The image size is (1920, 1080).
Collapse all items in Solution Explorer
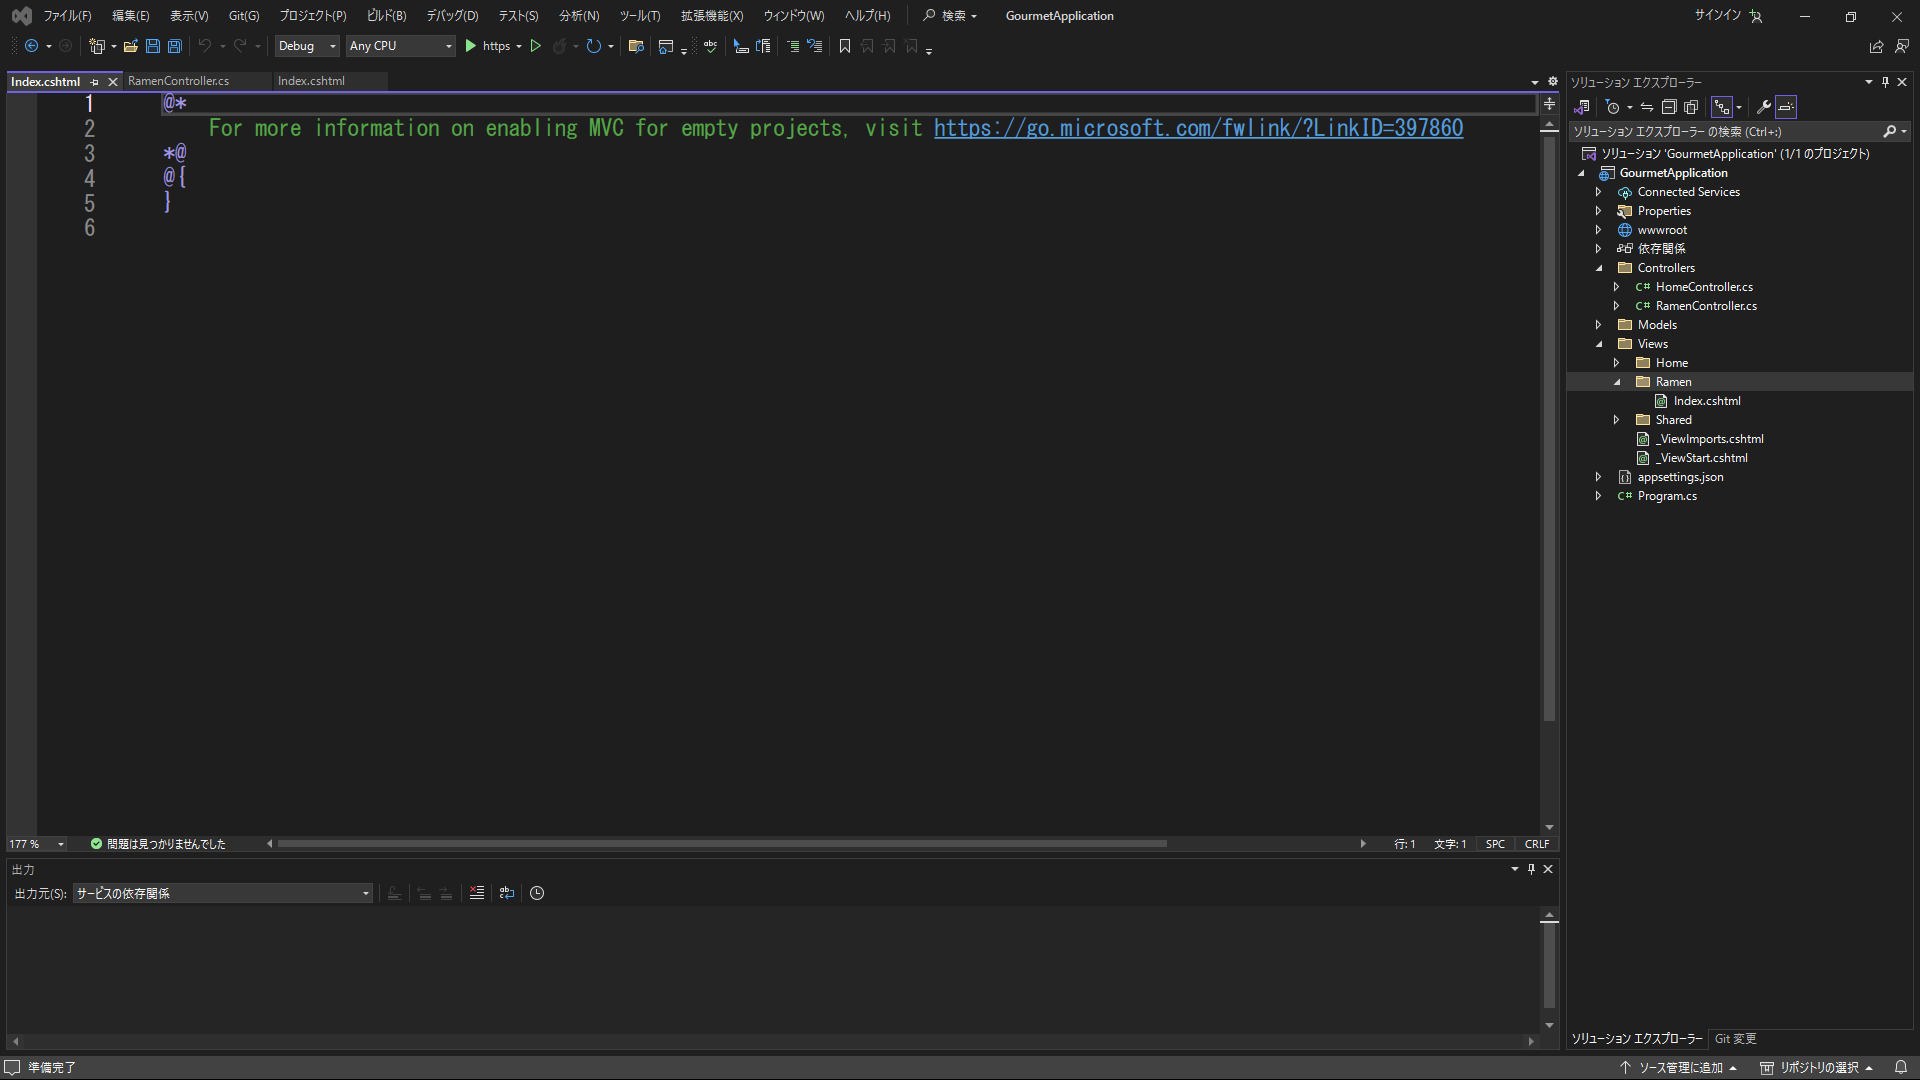click(1668, 106)
